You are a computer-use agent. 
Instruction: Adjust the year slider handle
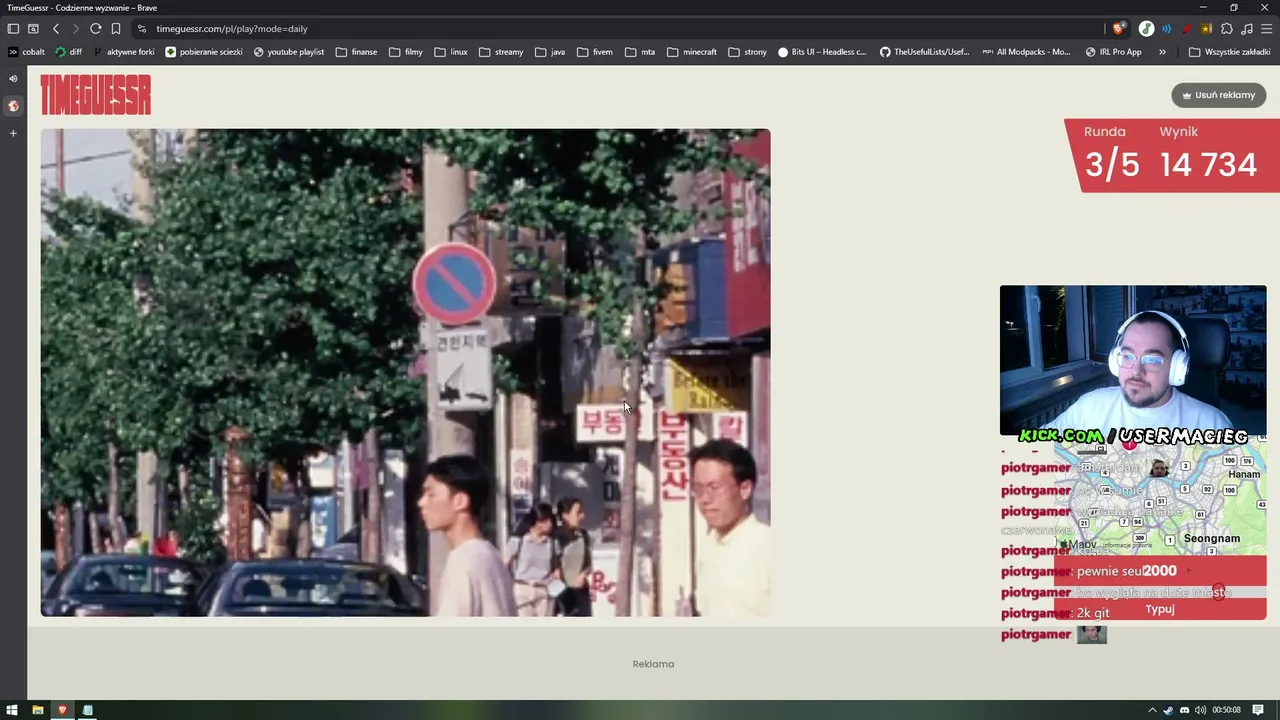[1218, 592]
